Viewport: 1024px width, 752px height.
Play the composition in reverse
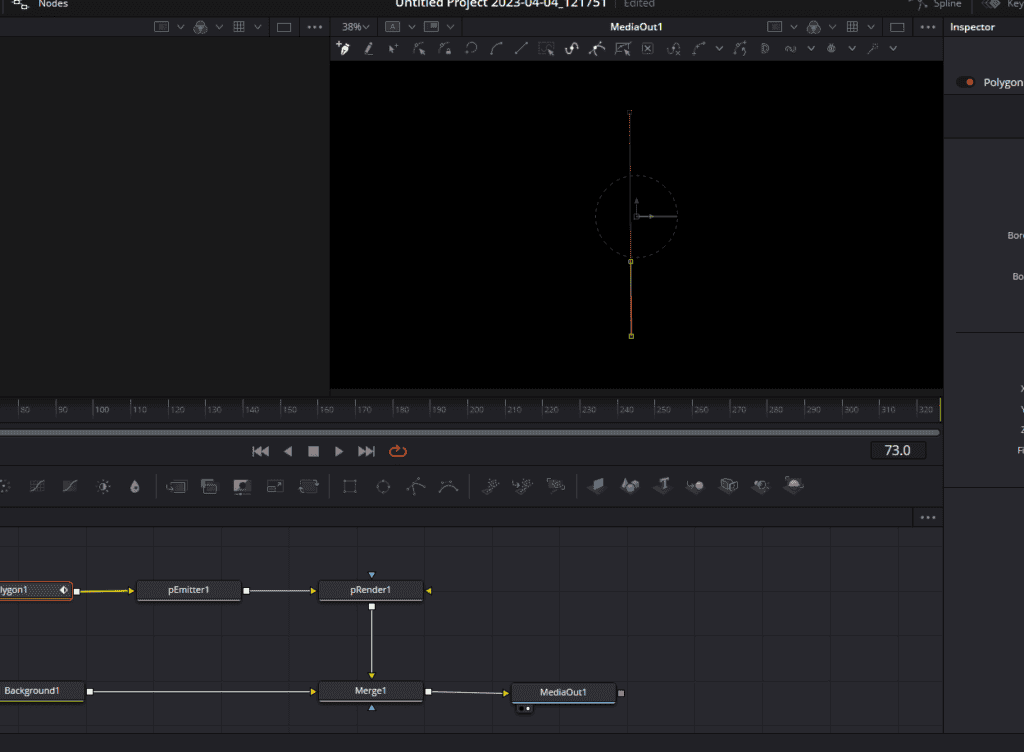coord(288,451)
